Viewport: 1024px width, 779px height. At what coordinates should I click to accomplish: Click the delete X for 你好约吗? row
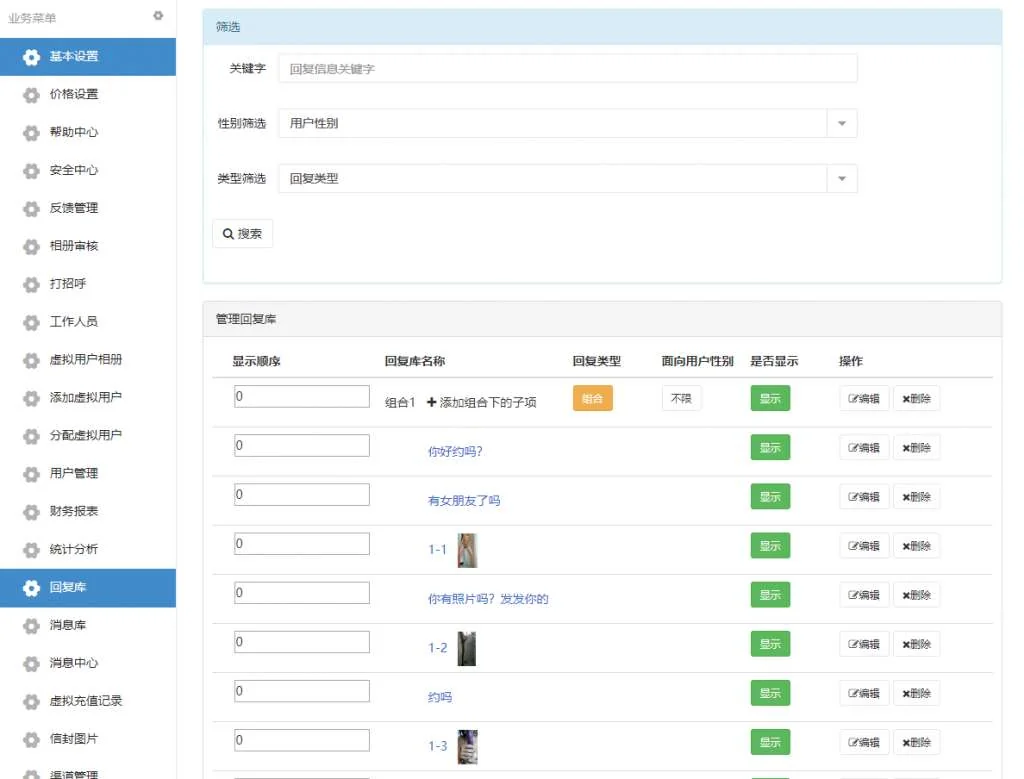coord(916,448)
